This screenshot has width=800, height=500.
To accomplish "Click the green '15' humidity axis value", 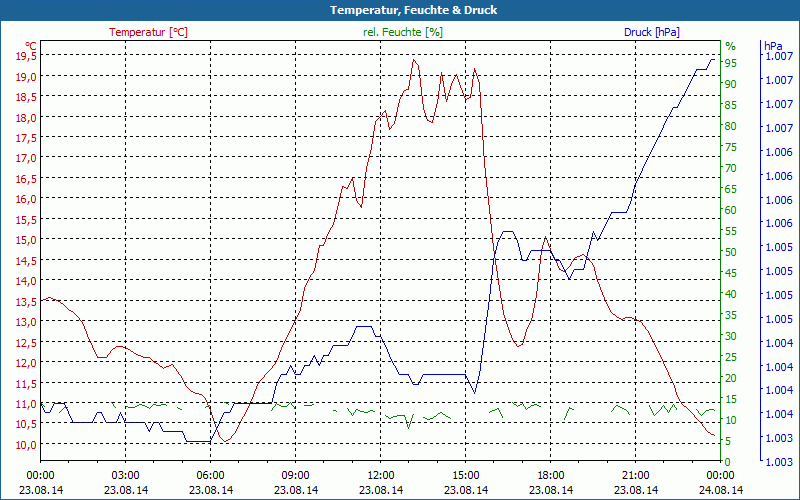I will [731, 399].
